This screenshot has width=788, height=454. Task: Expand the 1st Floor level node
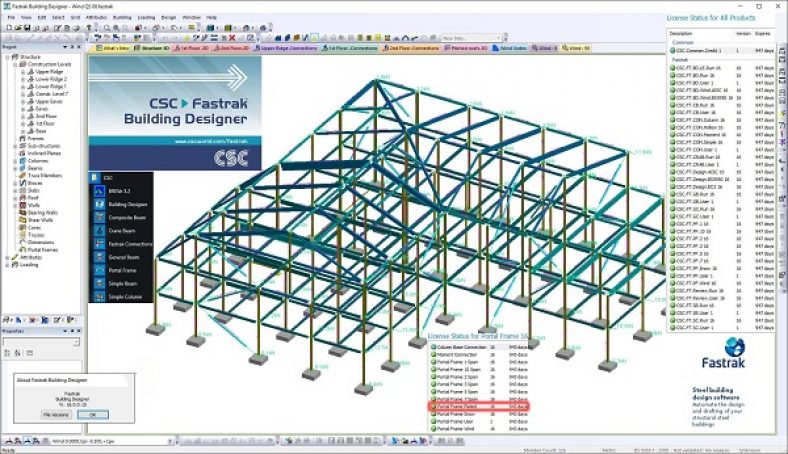(23, 124)
